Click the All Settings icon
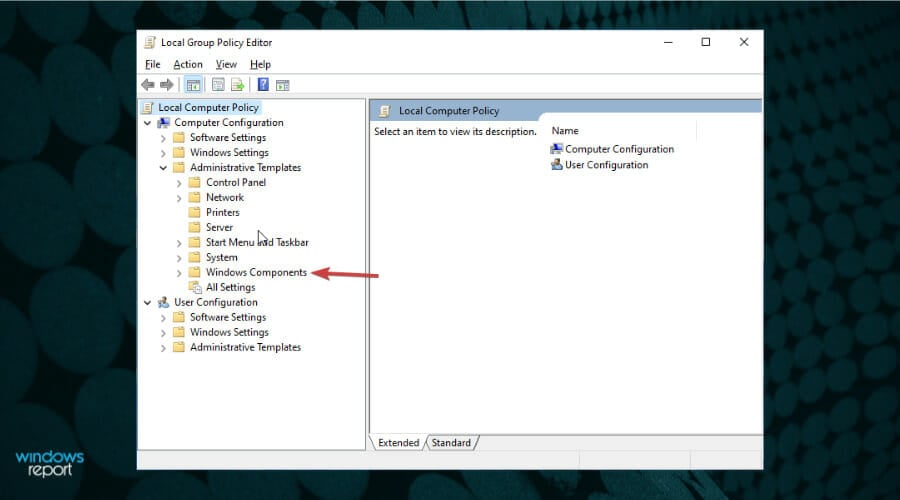 coord(195,287)
